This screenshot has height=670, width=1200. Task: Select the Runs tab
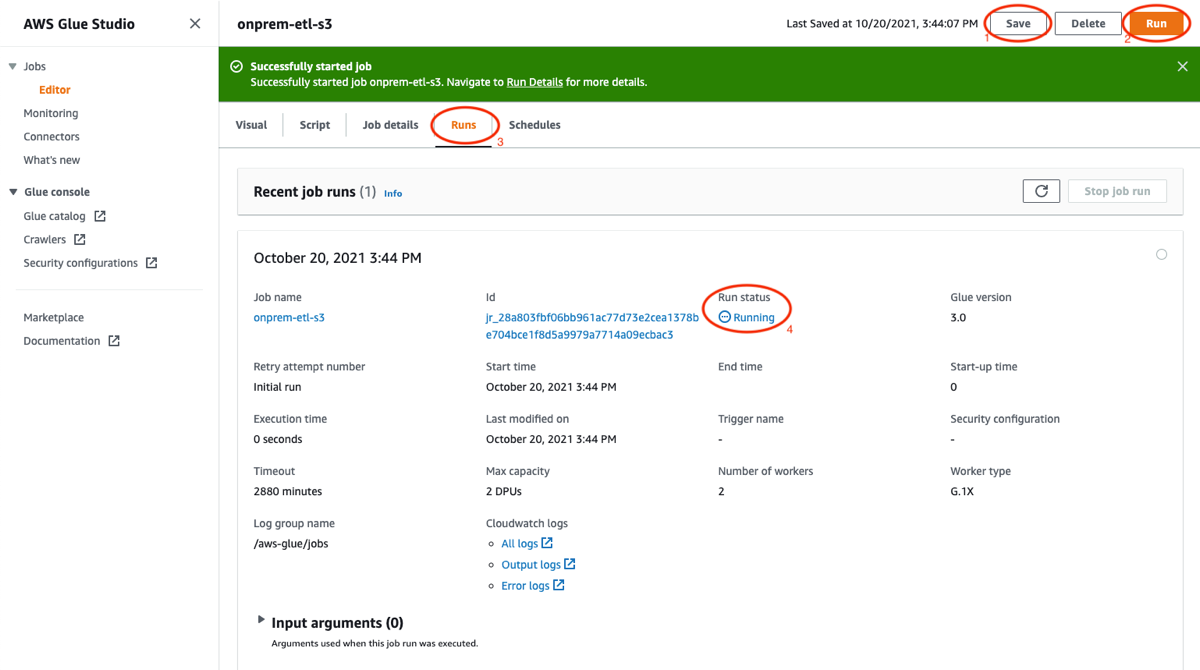point(463,125)
